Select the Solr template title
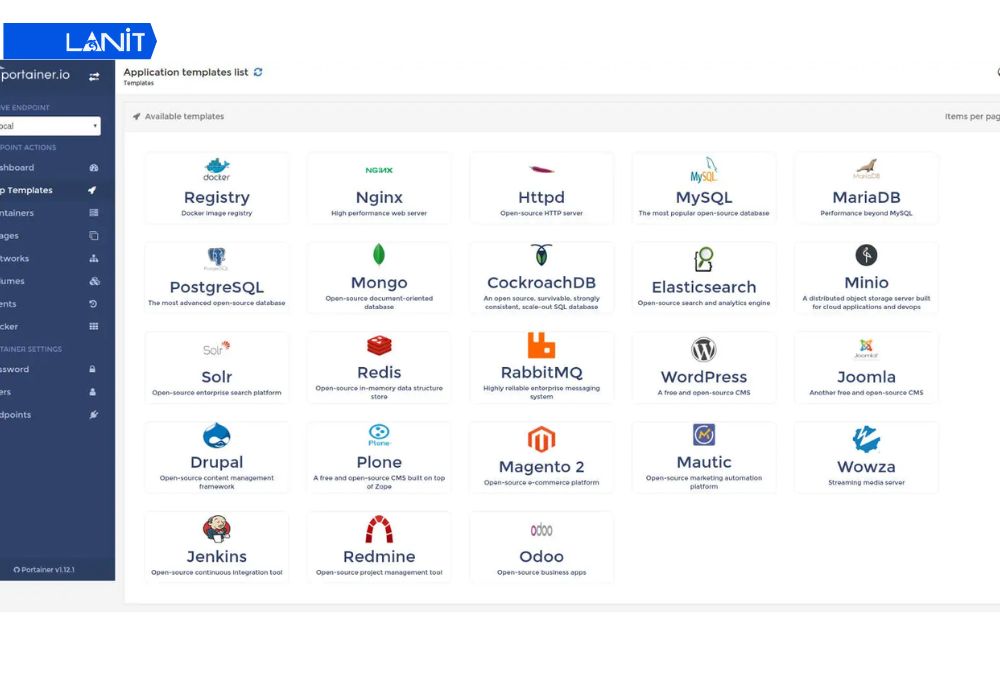 pyautogui.click(x=217, y=377)
